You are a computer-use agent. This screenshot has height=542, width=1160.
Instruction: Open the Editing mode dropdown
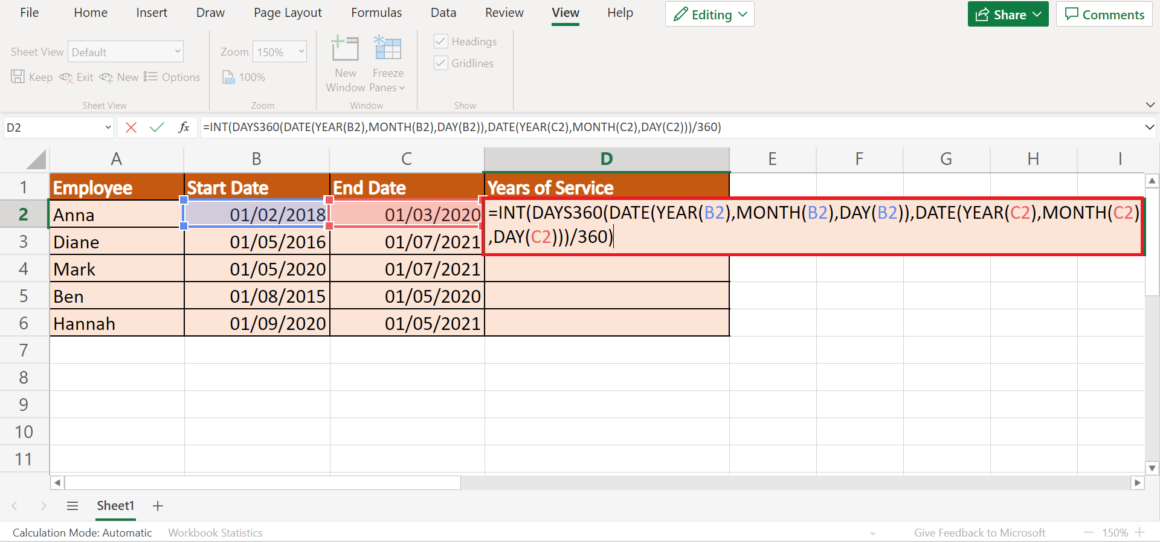(710, 15)
